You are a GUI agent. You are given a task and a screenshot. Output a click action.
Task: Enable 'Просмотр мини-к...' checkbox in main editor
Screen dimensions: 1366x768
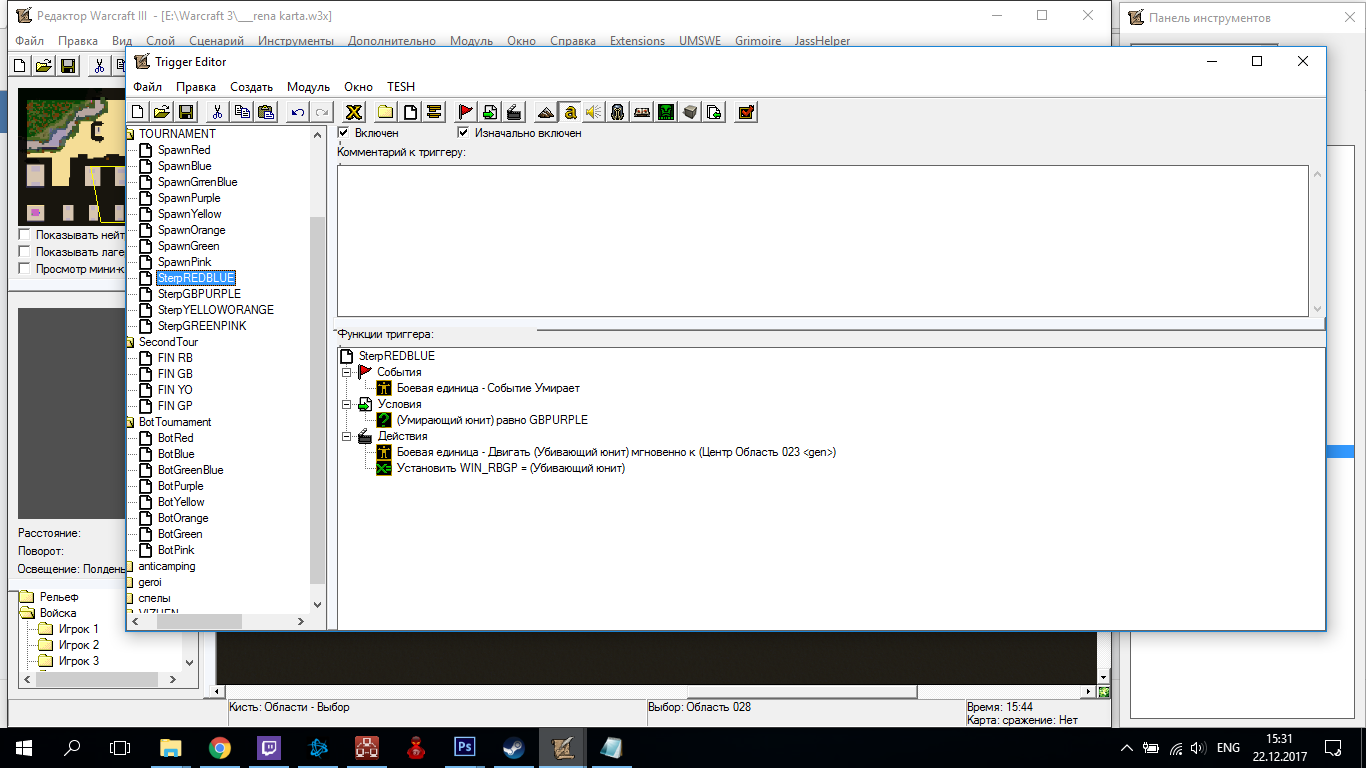tap(25, 269)
